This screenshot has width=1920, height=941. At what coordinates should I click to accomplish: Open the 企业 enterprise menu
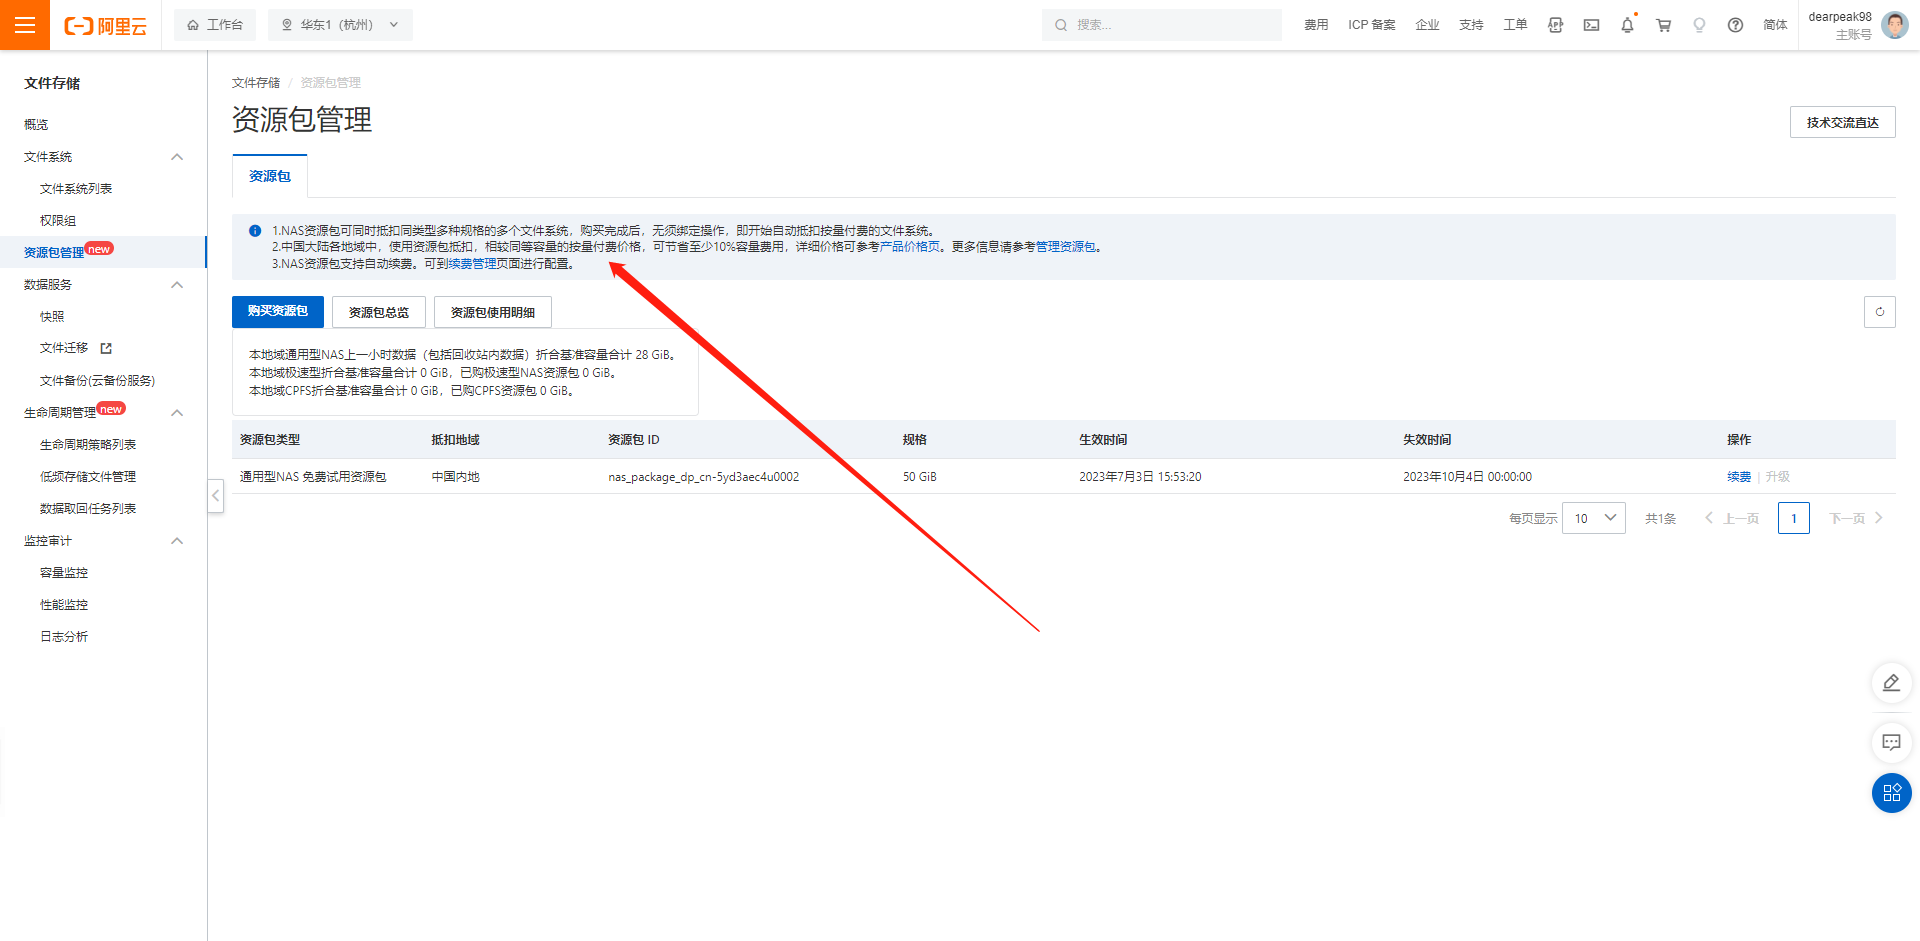[x=1428, y=25]
